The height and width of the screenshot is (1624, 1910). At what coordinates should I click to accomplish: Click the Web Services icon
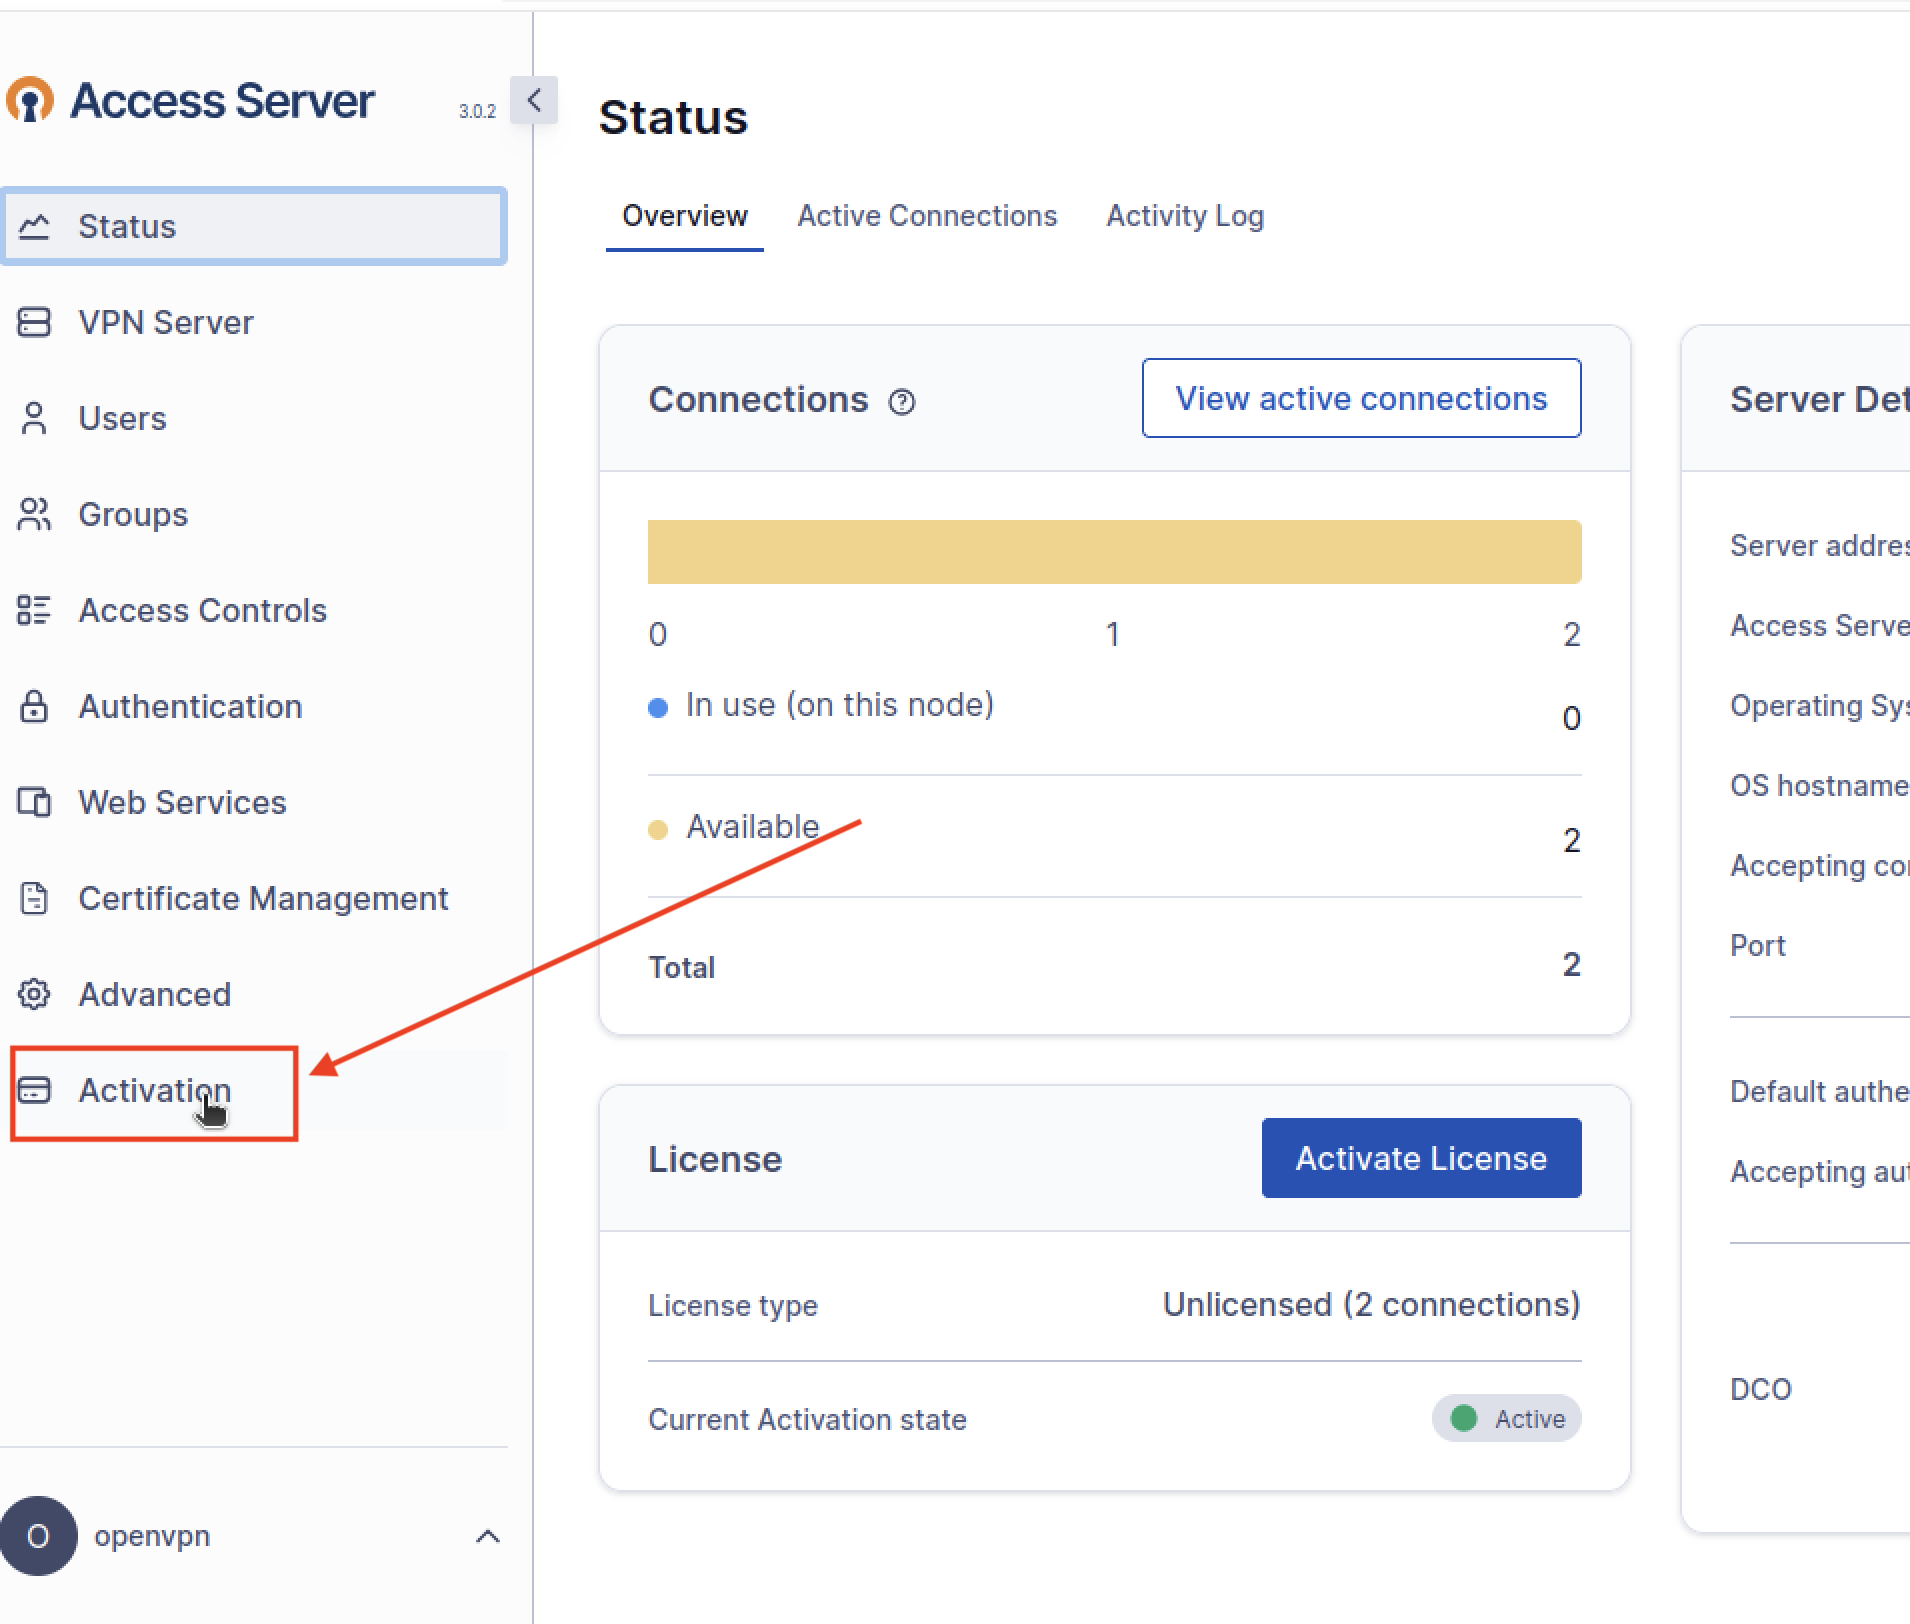(34, 802)
